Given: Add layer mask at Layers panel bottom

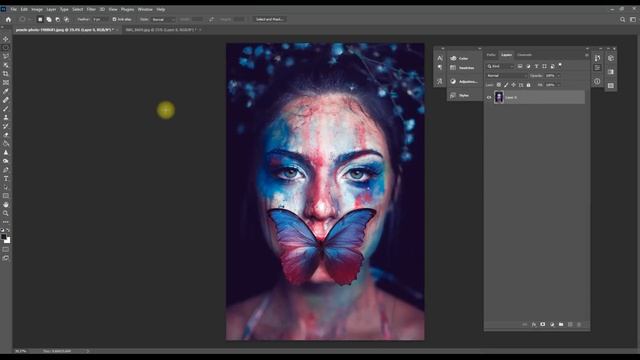Looking at the screenshot, I should (x=543, y=324).
